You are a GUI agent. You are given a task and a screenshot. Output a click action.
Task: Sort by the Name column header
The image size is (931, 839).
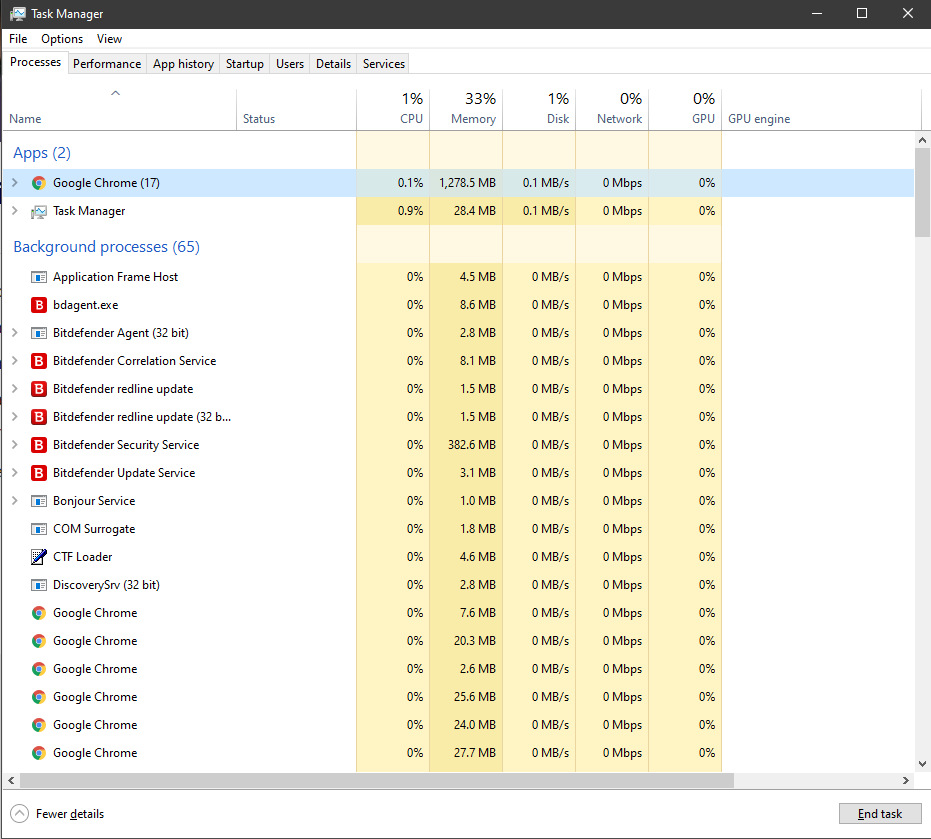(119, 110)
